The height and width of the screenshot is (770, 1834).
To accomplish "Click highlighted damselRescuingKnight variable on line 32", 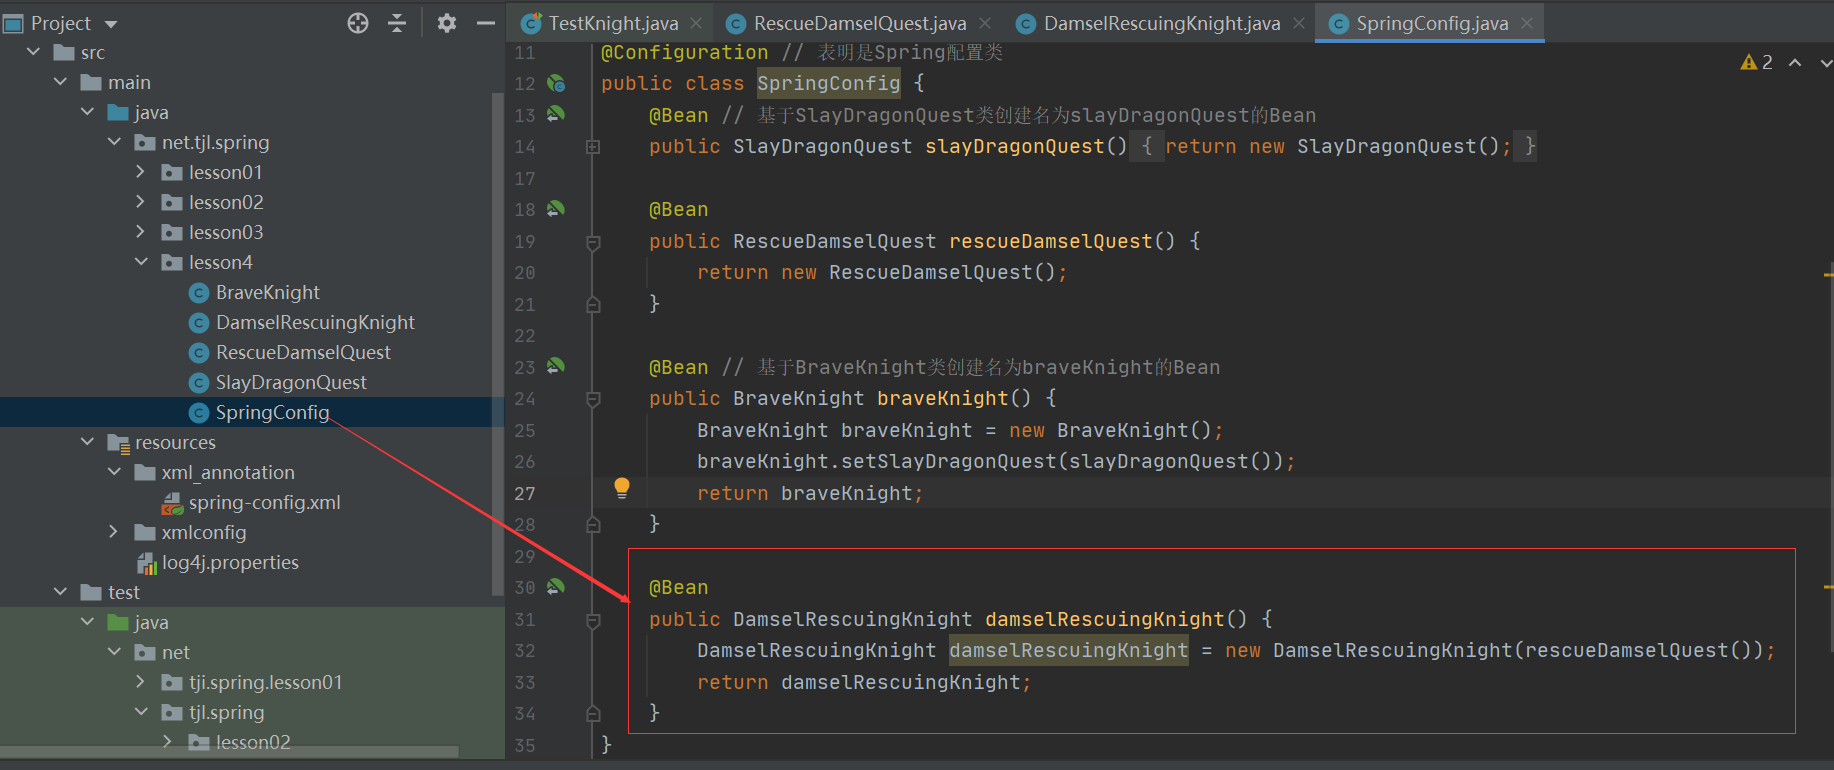I will click(x=1068, y=650).
